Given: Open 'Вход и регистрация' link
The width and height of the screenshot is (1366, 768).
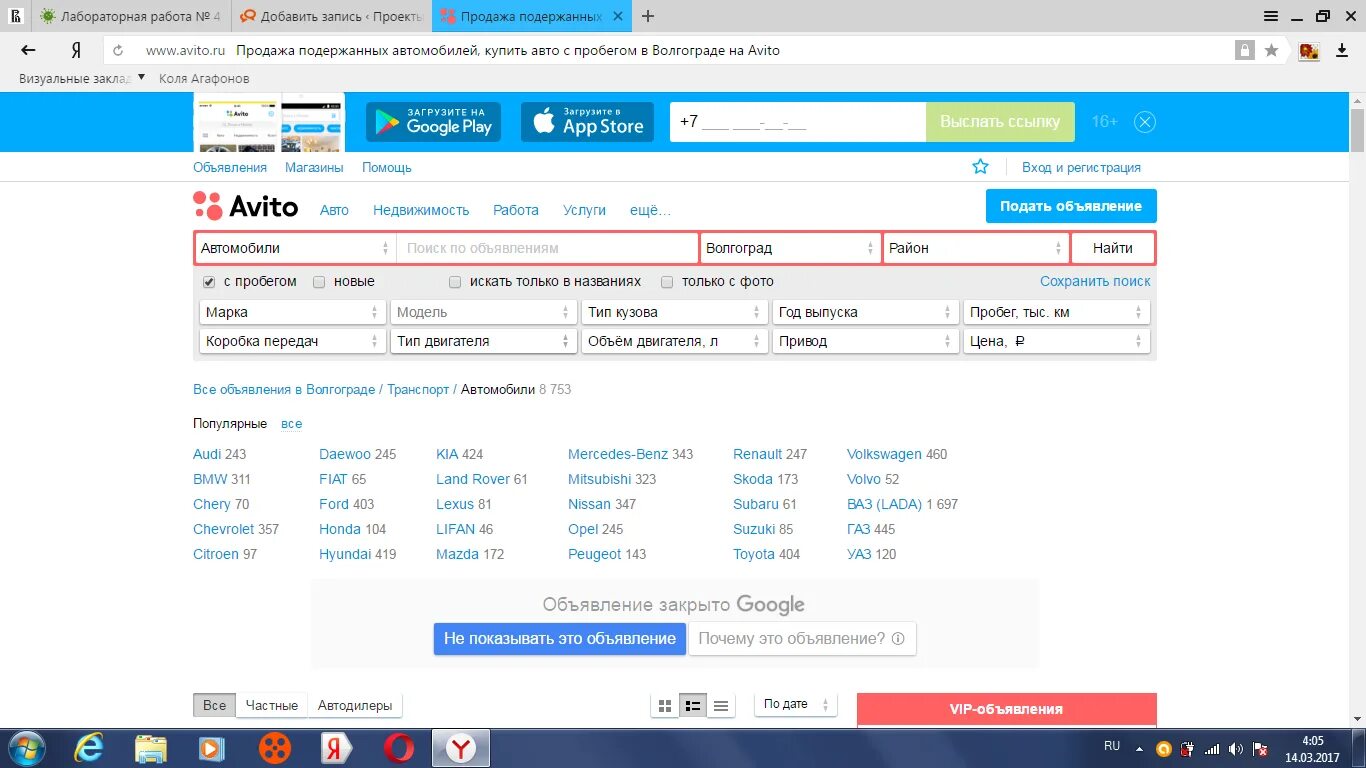Looking at the screenshot, I should click(1081, 168).
